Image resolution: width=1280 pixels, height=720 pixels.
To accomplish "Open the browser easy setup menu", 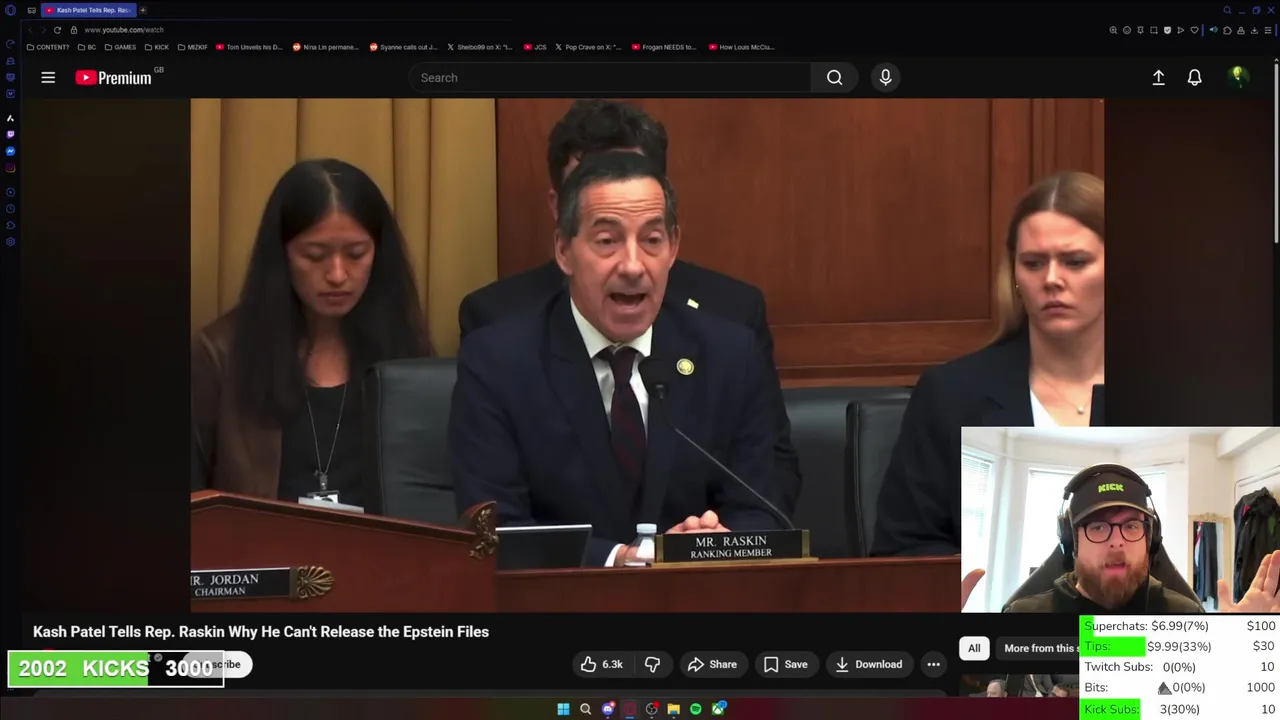I will click(x=1268, y=30).
